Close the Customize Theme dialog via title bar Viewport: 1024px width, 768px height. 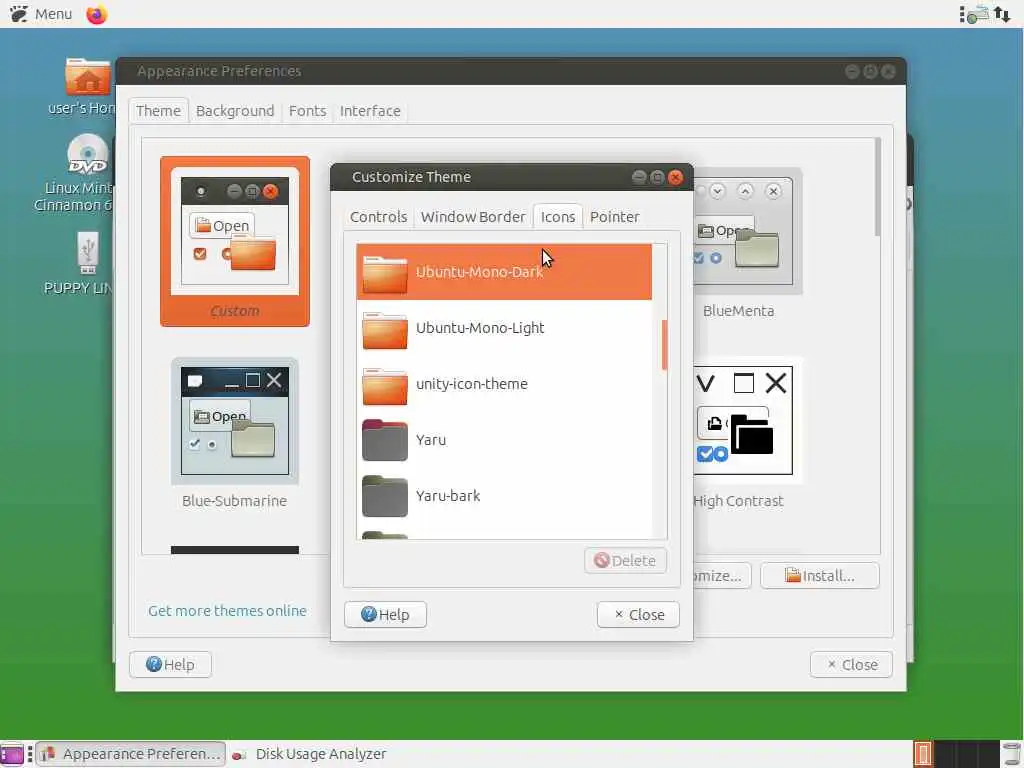[x=675, y=177]
